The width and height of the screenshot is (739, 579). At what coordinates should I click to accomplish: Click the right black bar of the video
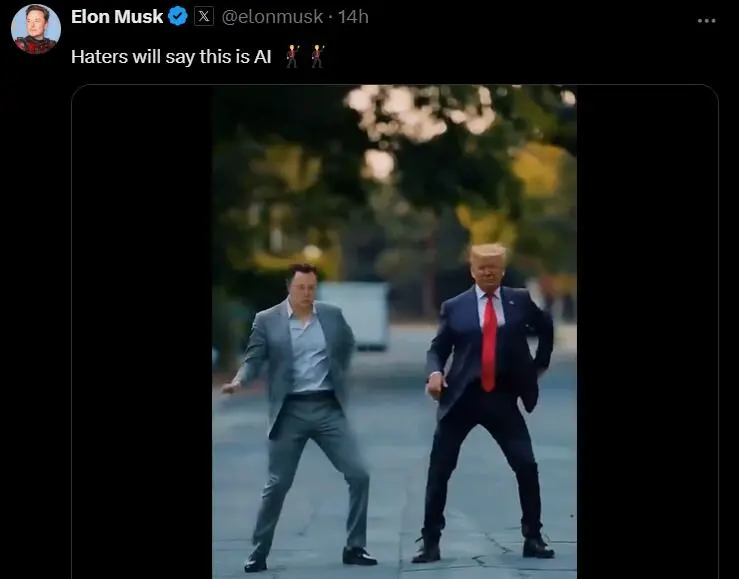coord(646,331)
